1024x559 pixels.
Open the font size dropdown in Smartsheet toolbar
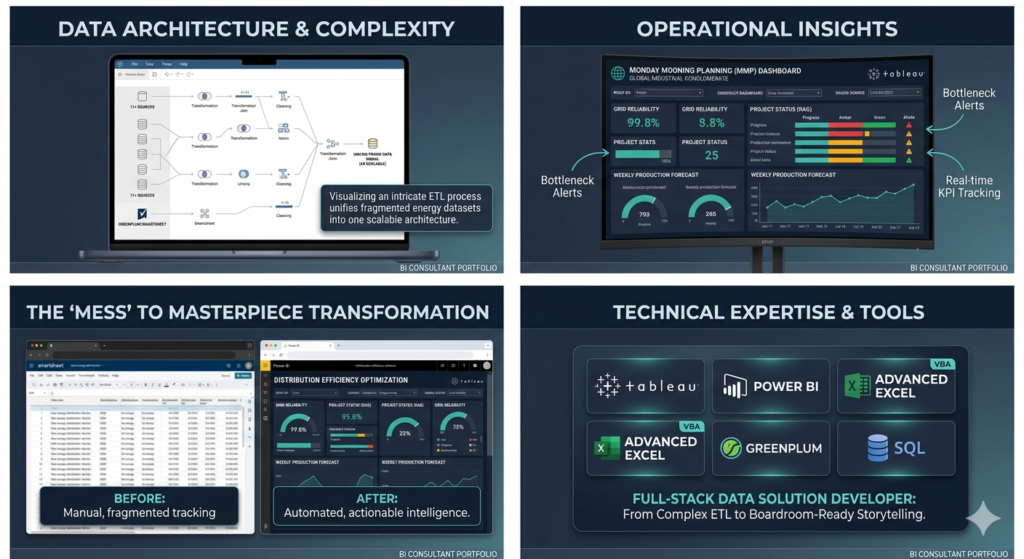132,385
